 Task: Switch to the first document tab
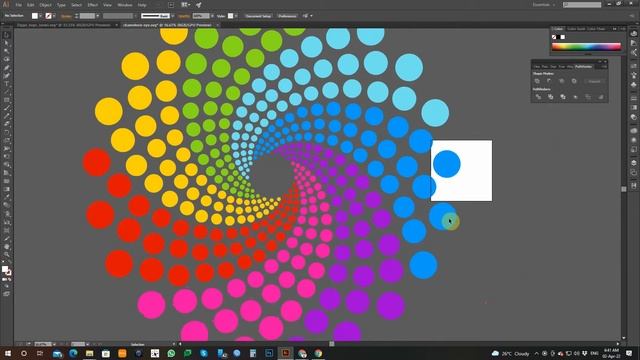(63, 25)
